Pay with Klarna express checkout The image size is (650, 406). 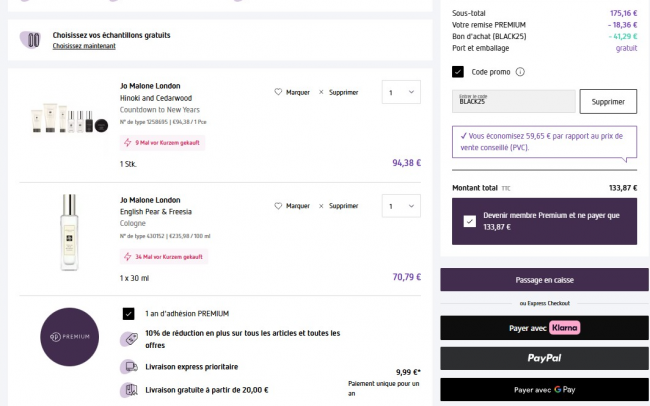538,327
